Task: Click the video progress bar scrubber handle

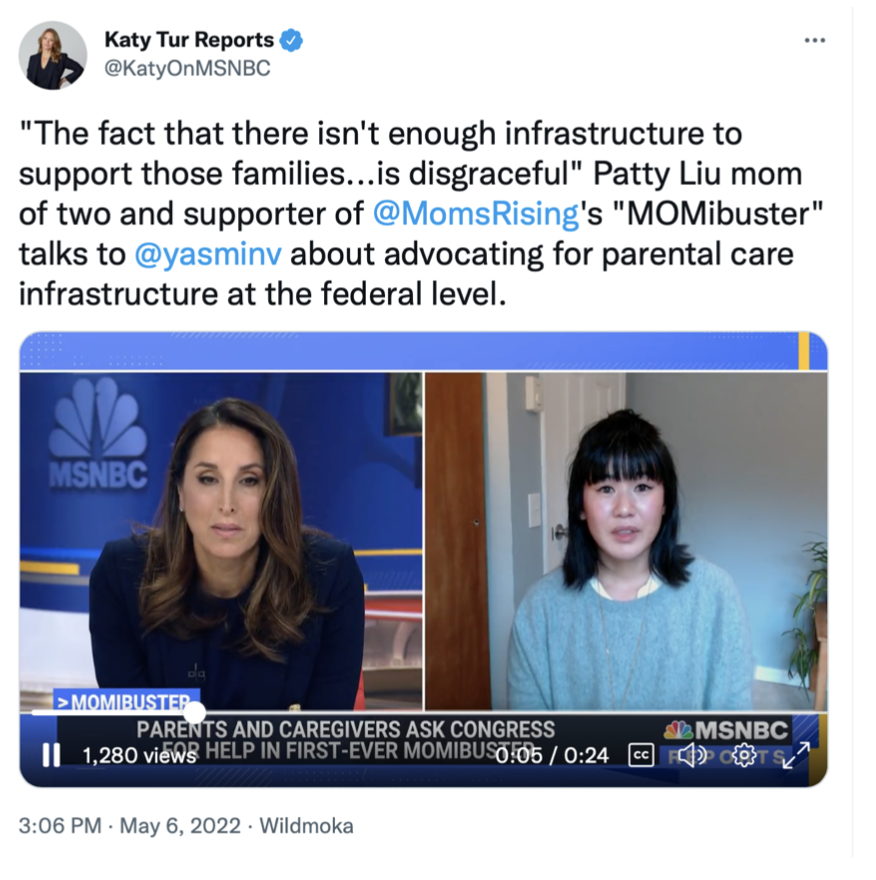Action: click(194, 713)
